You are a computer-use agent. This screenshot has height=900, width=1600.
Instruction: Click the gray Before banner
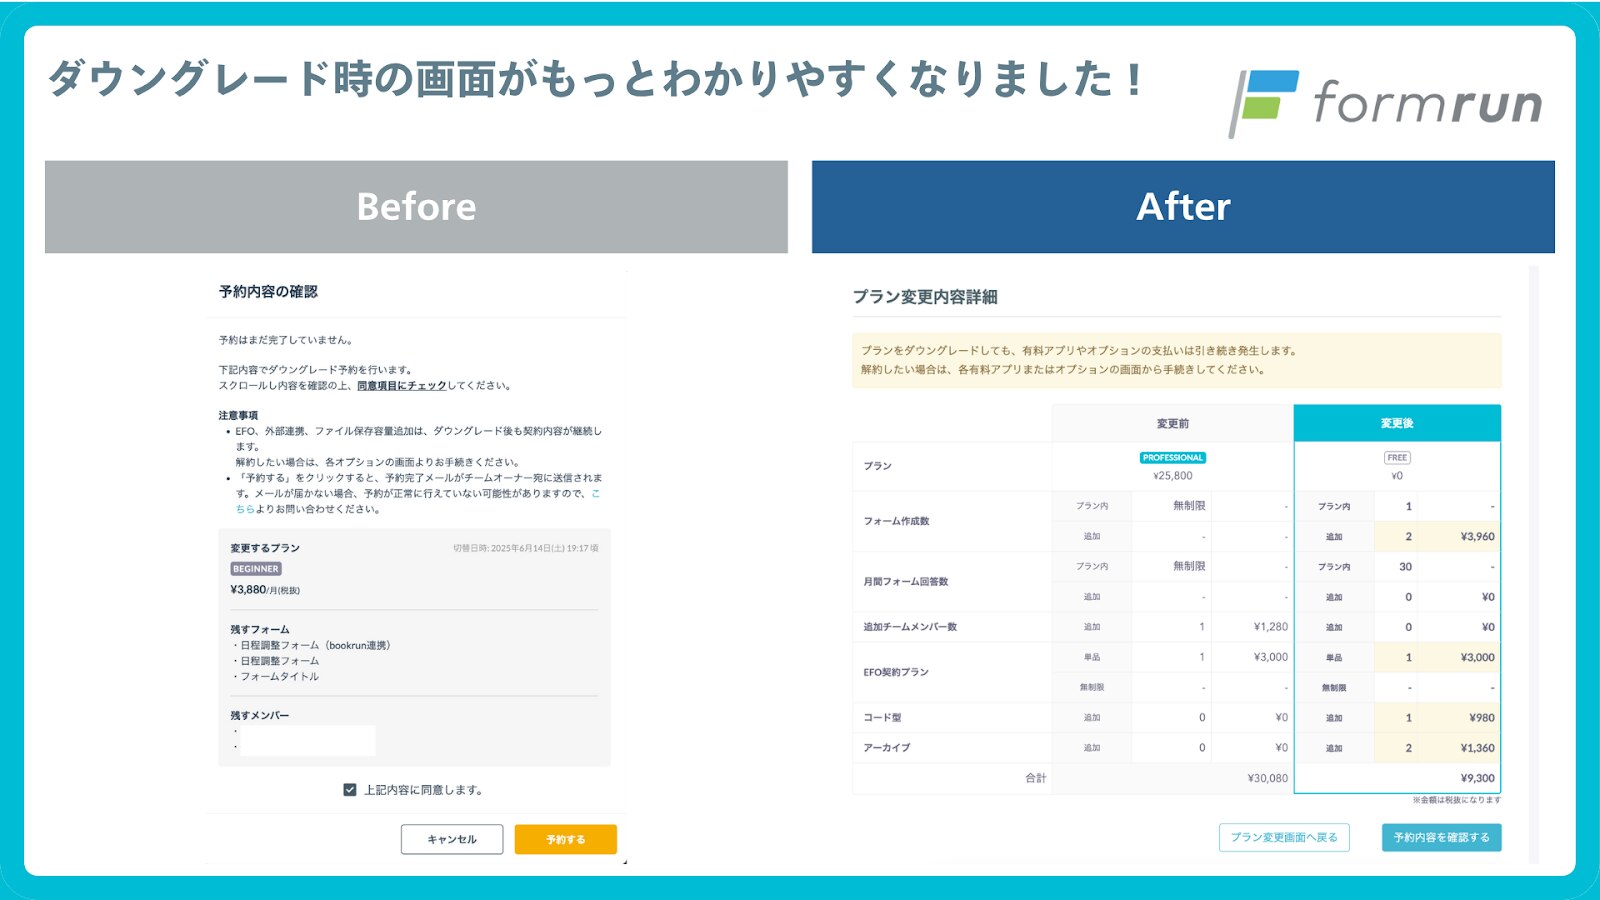click(416, 207)
